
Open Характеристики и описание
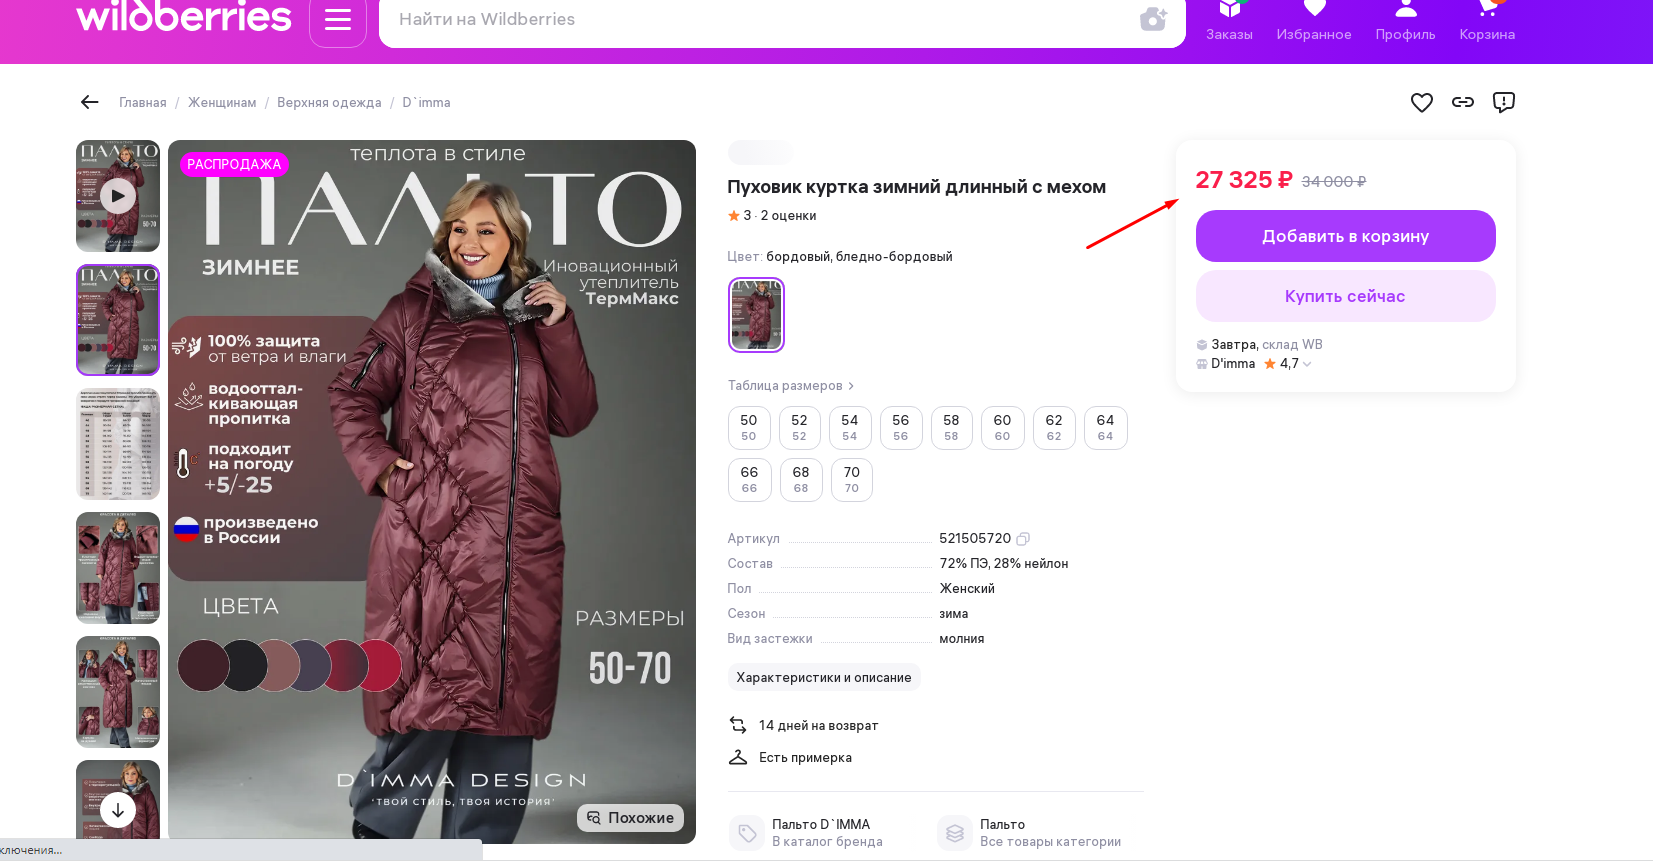(x=824, y=677)
